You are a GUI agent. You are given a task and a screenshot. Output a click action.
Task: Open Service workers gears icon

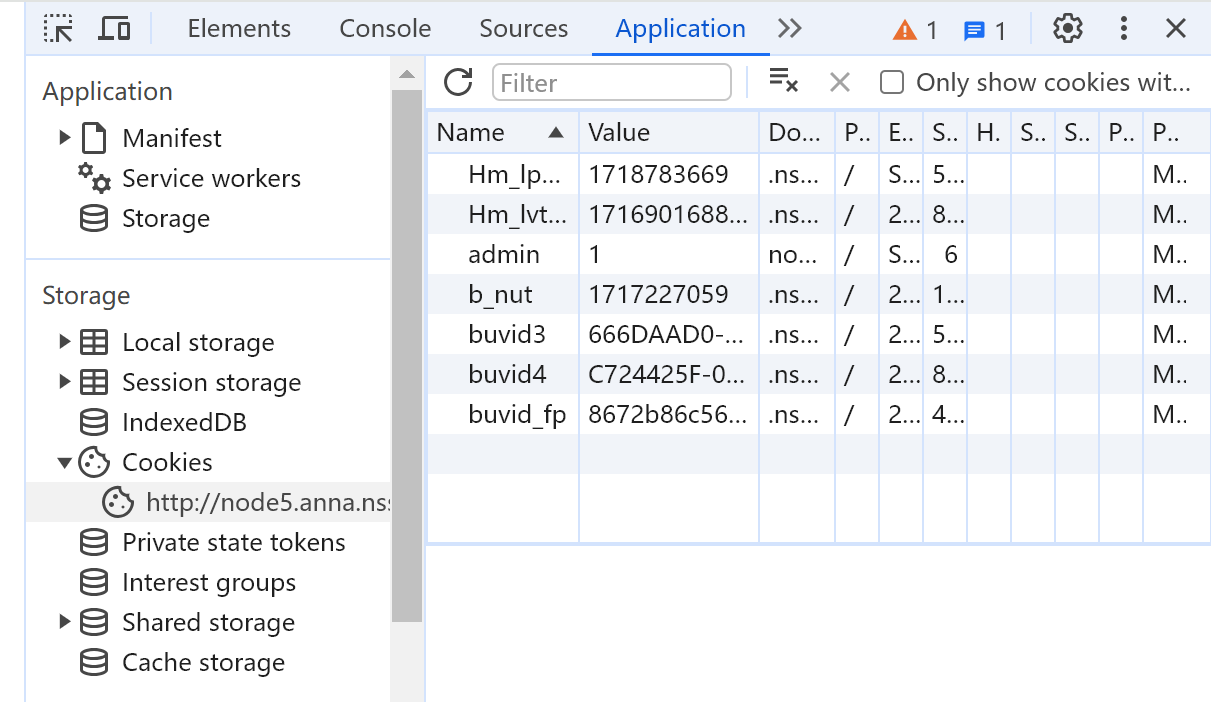coord(95,178)
